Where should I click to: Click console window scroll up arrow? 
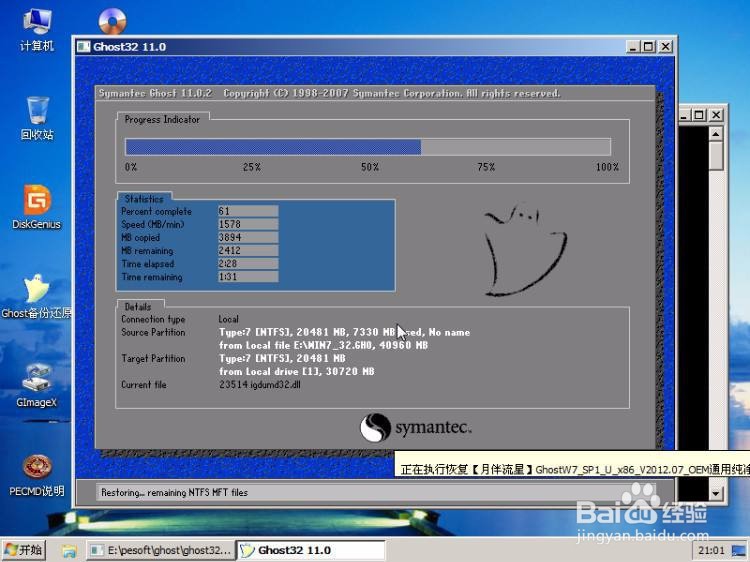pos(716,133)
